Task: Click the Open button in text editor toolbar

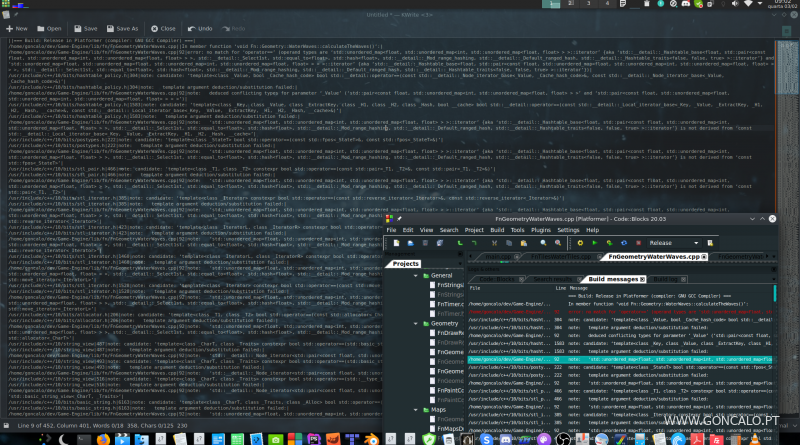Action: click(x=48, y=29)
